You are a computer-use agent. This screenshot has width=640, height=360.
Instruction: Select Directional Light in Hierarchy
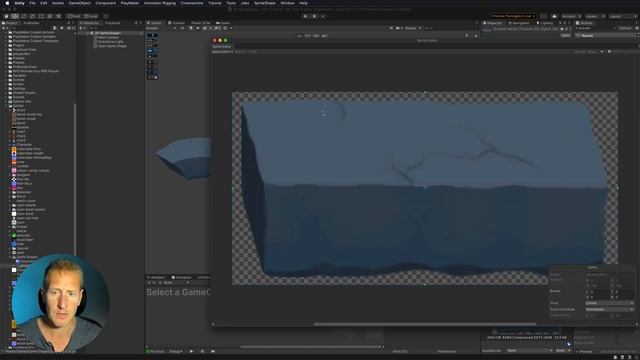click(x=111, y=42)
